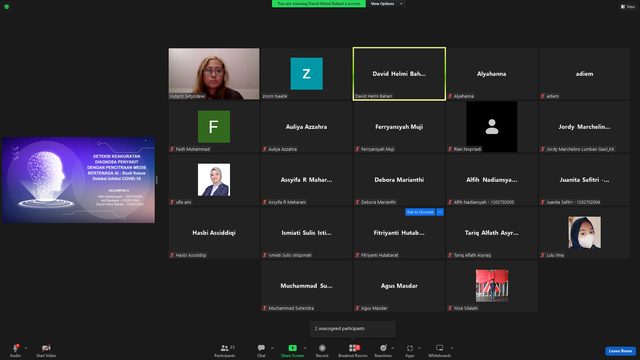
Task: Click the '2 unassigned participants' tooltip
Action: 353,329
